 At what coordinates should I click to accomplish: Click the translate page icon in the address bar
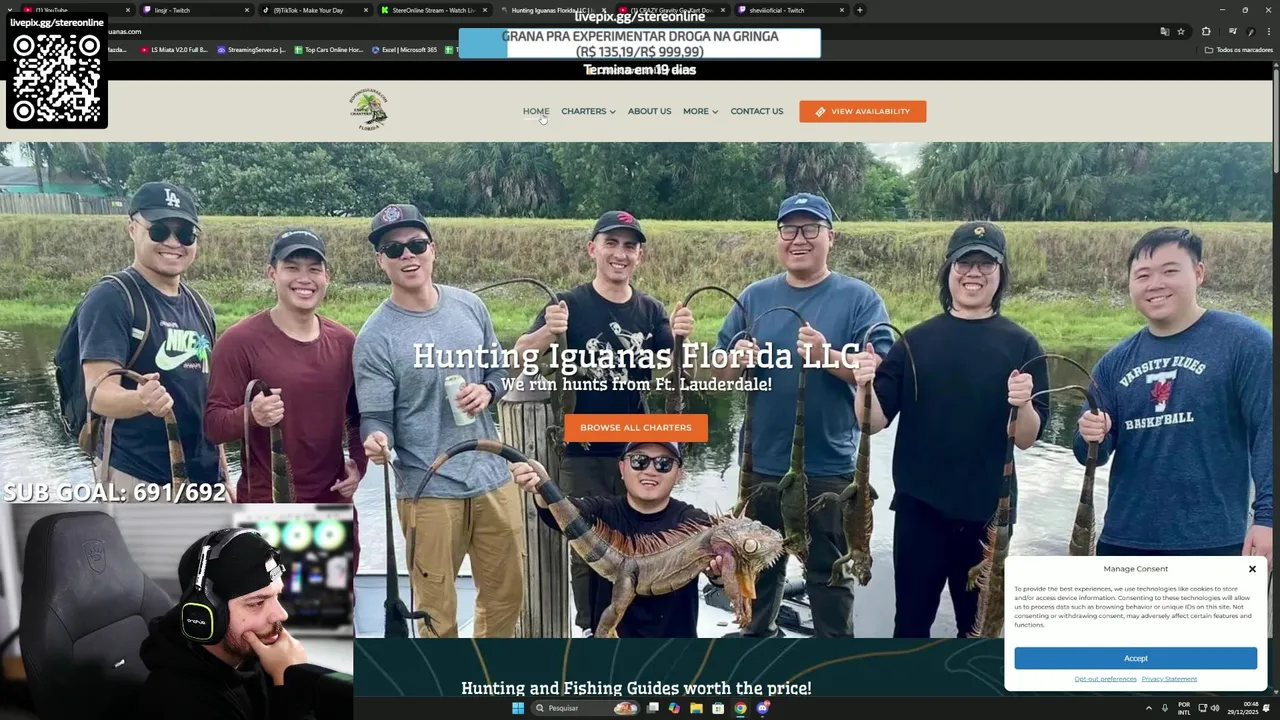(1164, 31)
